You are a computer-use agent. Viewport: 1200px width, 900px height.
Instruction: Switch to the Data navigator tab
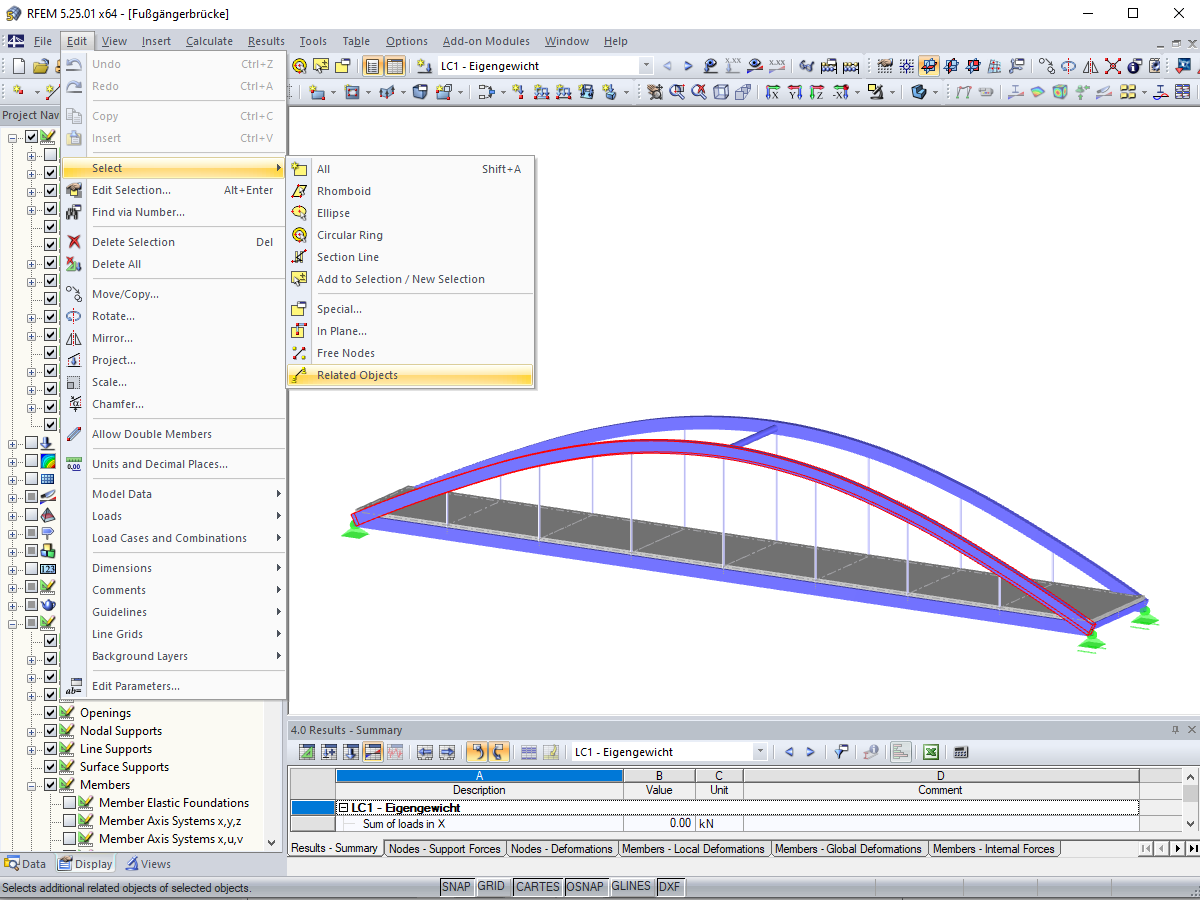[26, 864]
